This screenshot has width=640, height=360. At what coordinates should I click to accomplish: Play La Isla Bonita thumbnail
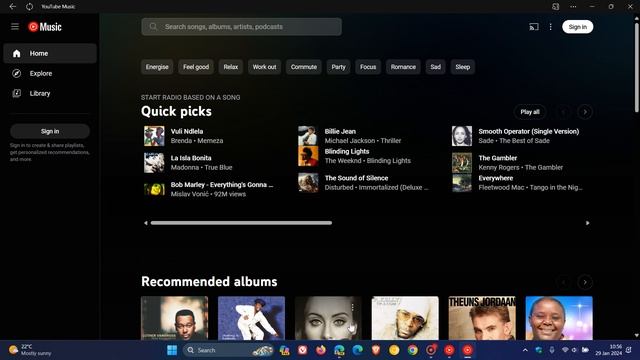click(154, 163)
